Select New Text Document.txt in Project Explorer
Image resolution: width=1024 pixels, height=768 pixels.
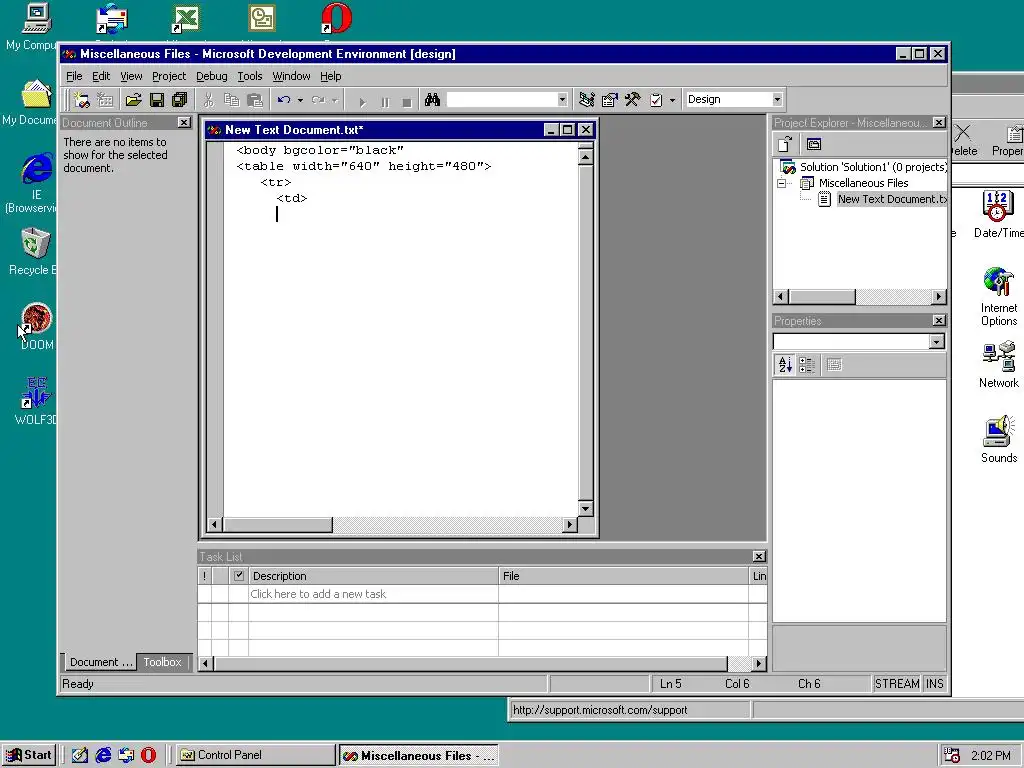[x=891, y=199]
